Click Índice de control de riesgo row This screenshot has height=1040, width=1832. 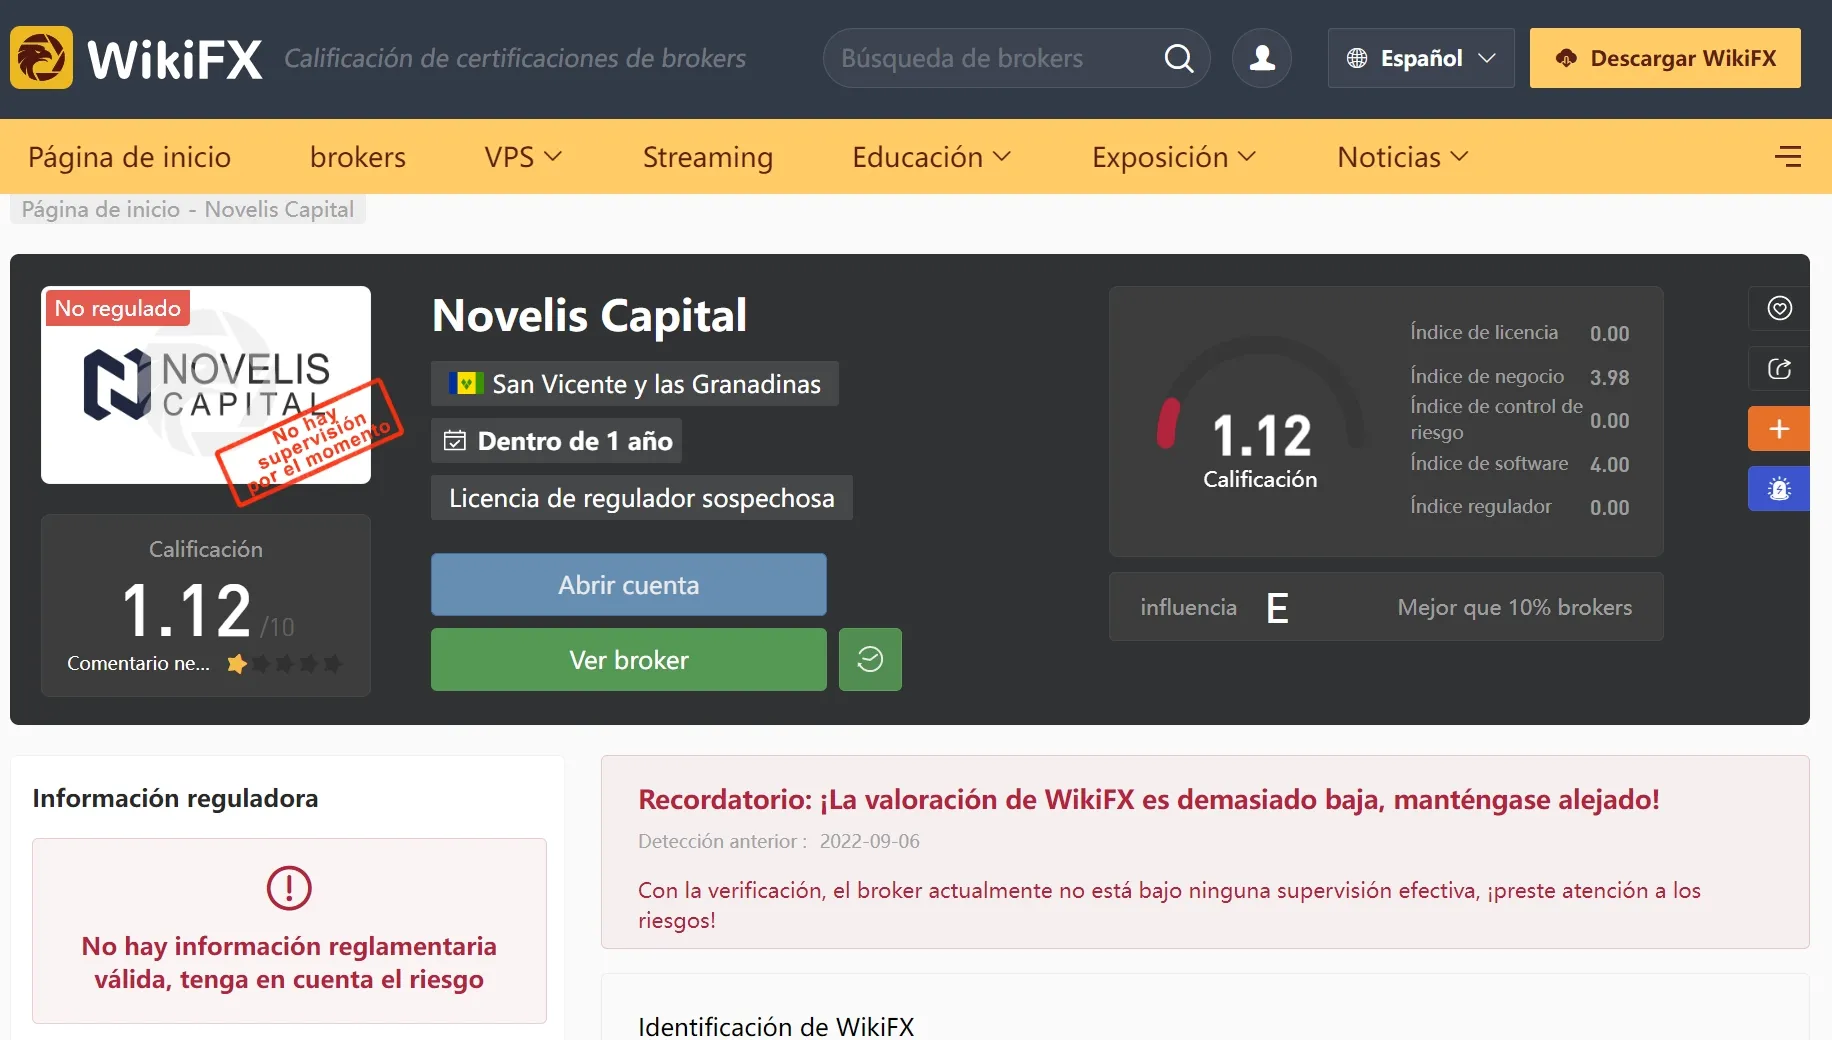pos(1520,419)
